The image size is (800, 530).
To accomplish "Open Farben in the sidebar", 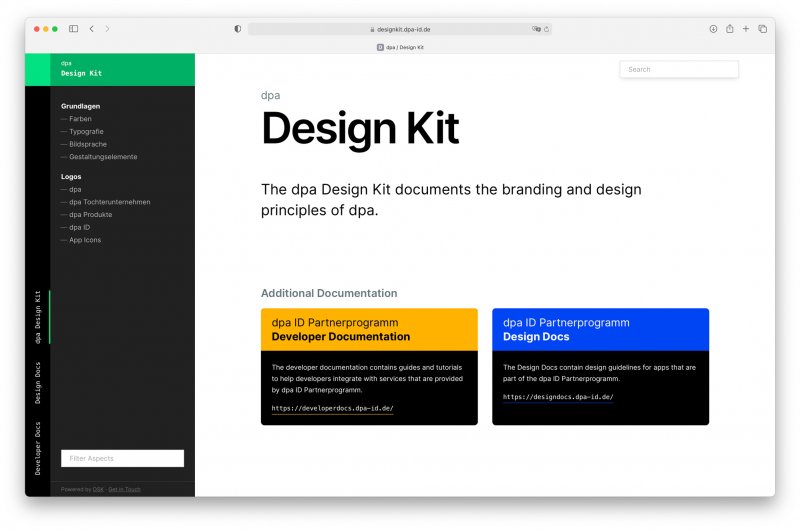I will (80, 119).
